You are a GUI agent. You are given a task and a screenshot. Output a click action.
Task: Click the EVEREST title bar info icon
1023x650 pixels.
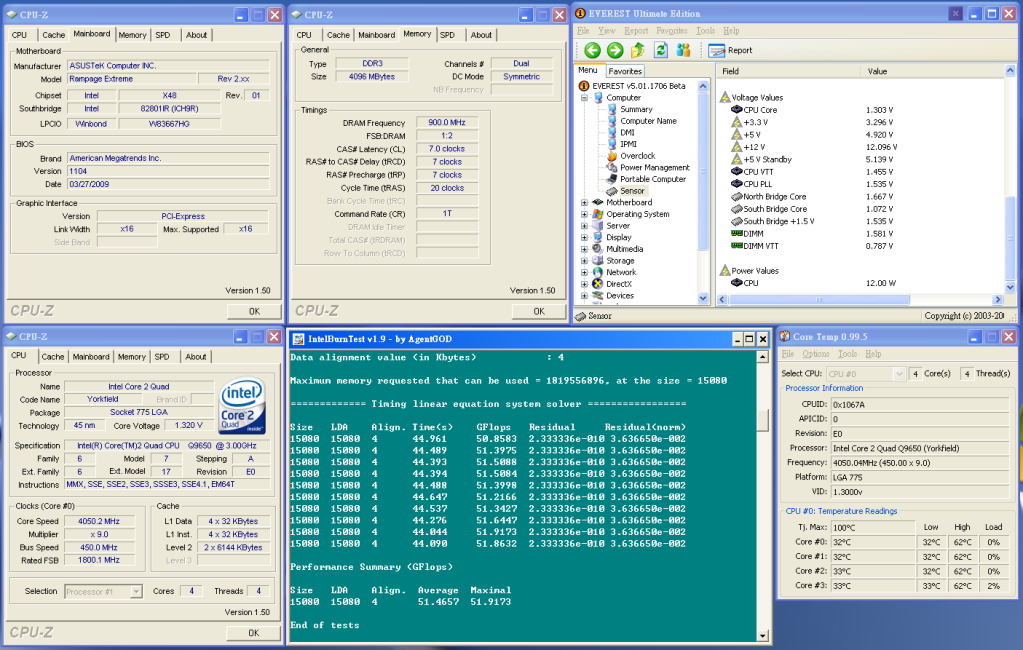580,13
